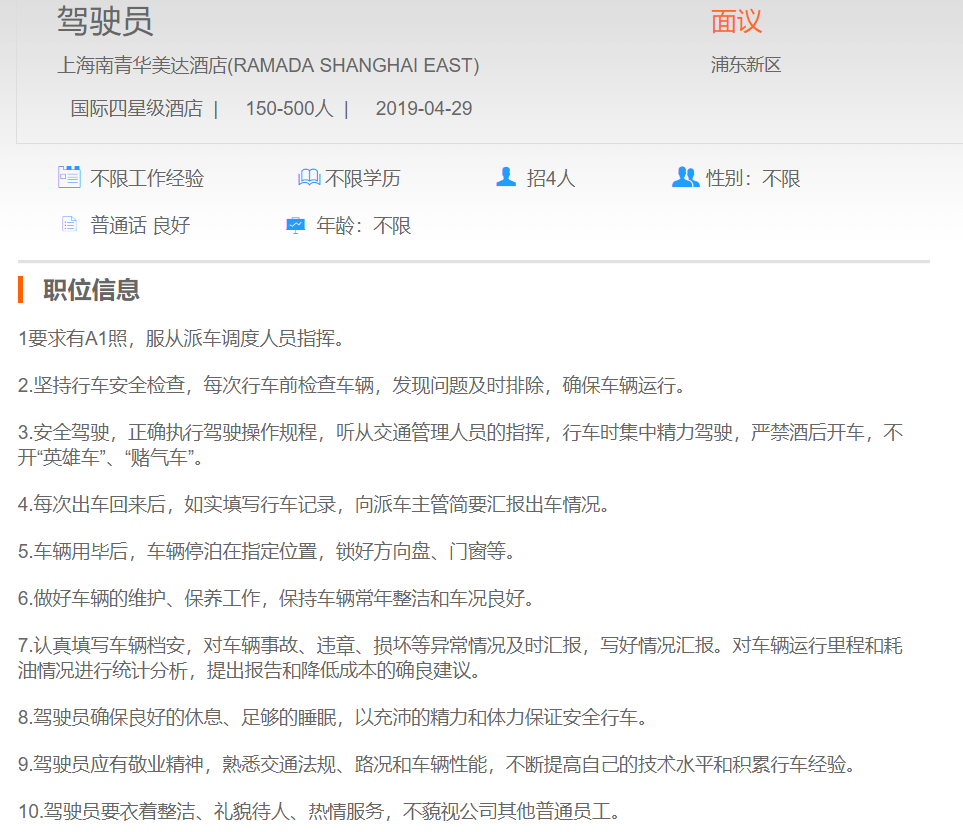Open the 上海南青华美达酒店 company link

268,66
